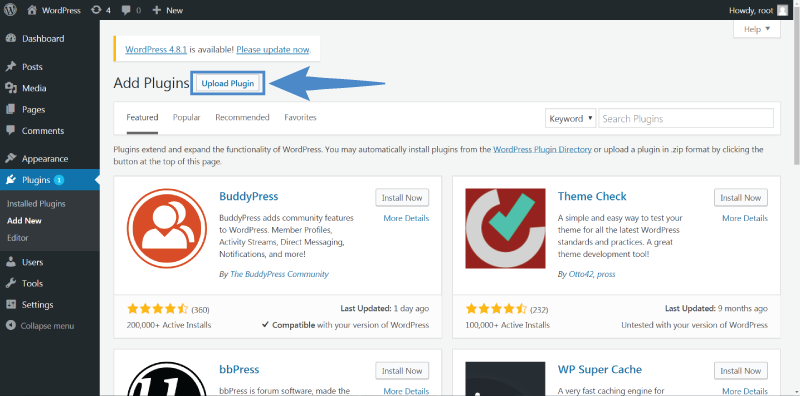The image size is (800, 396).
Task: Click the Collapse menu arrow icon
Action: coord(11,326)
